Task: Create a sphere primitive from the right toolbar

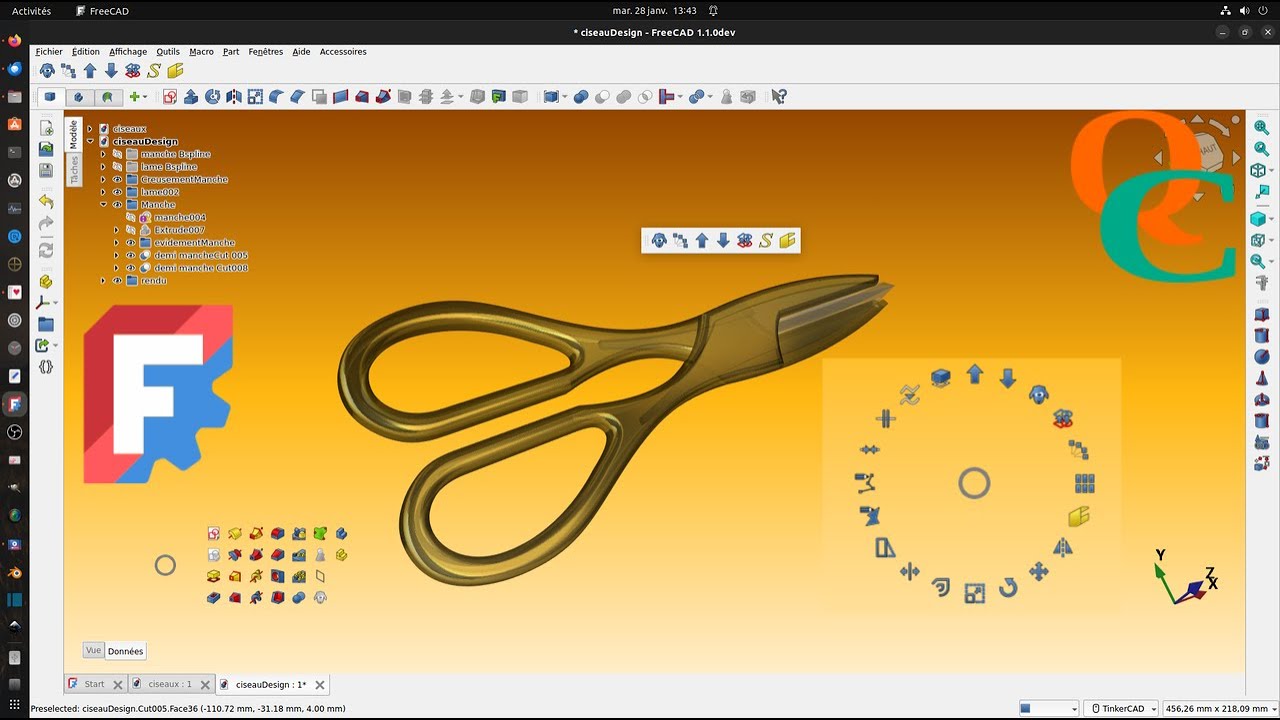Action: (1261, 356)
